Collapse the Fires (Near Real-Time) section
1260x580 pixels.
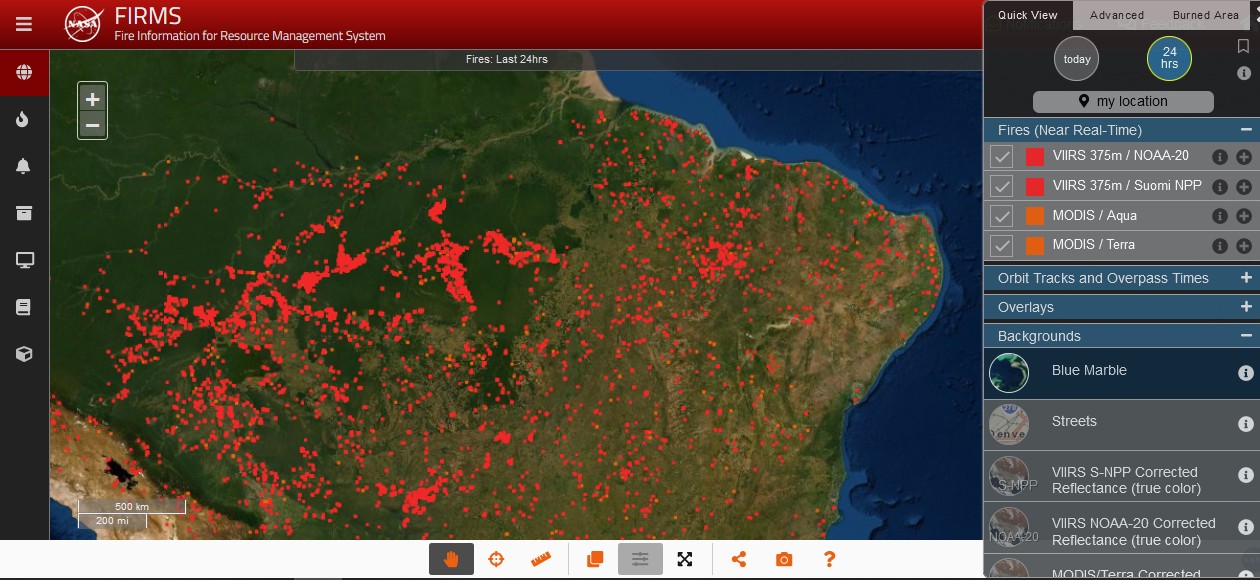(1245, 130)
